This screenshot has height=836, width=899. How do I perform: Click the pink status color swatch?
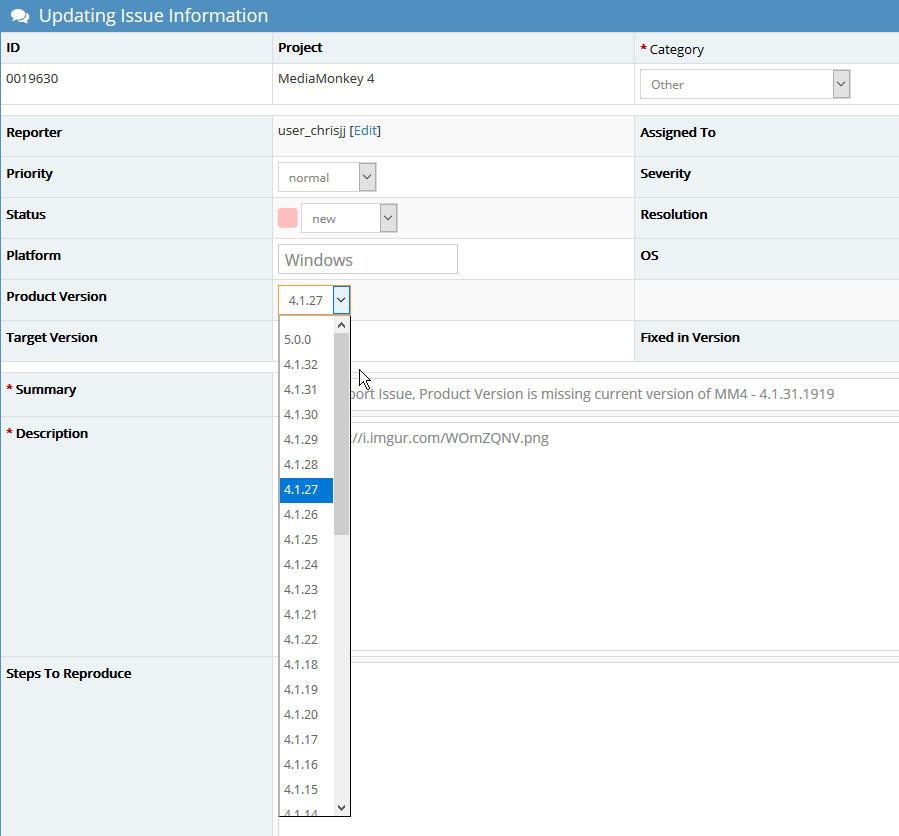pos(287,218)
